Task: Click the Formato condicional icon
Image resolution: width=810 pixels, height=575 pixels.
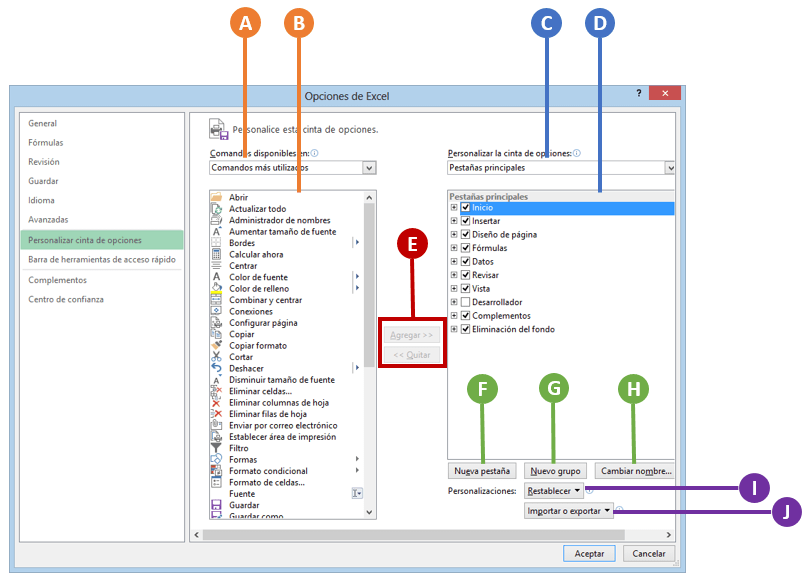Action: pos(216,471)
